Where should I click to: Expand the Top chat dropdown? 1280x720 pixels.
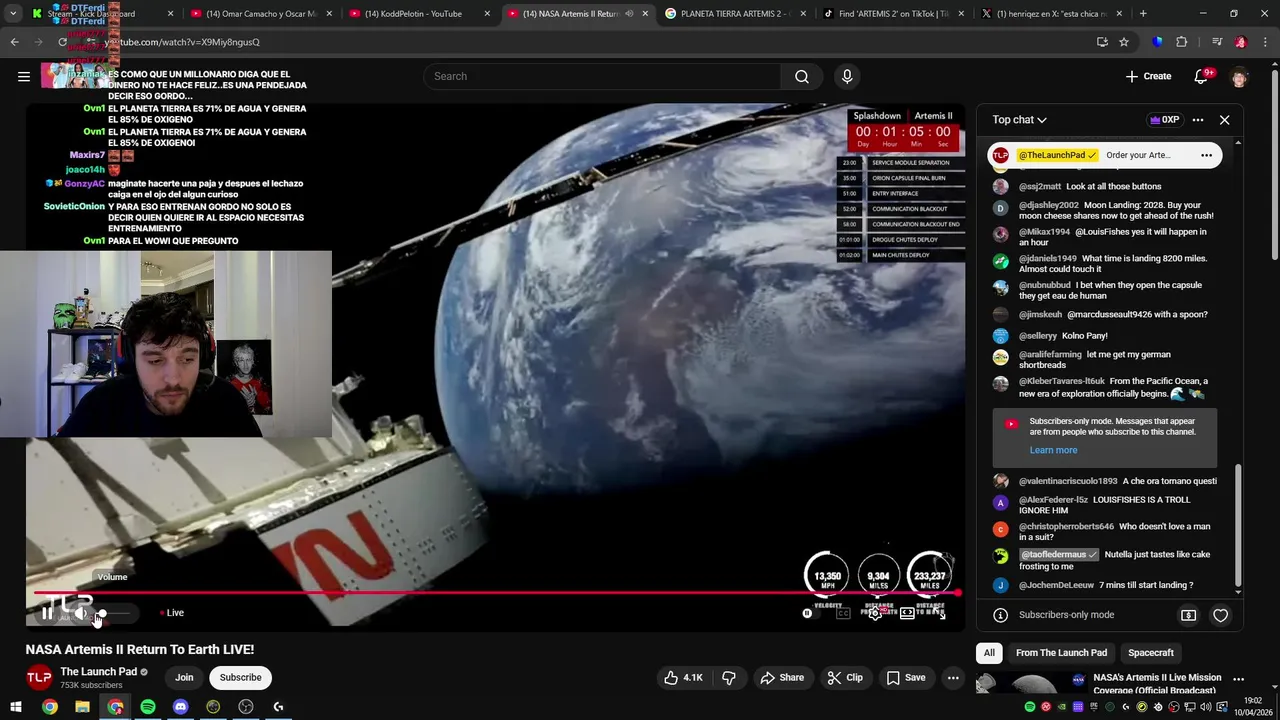[1019, 120]
